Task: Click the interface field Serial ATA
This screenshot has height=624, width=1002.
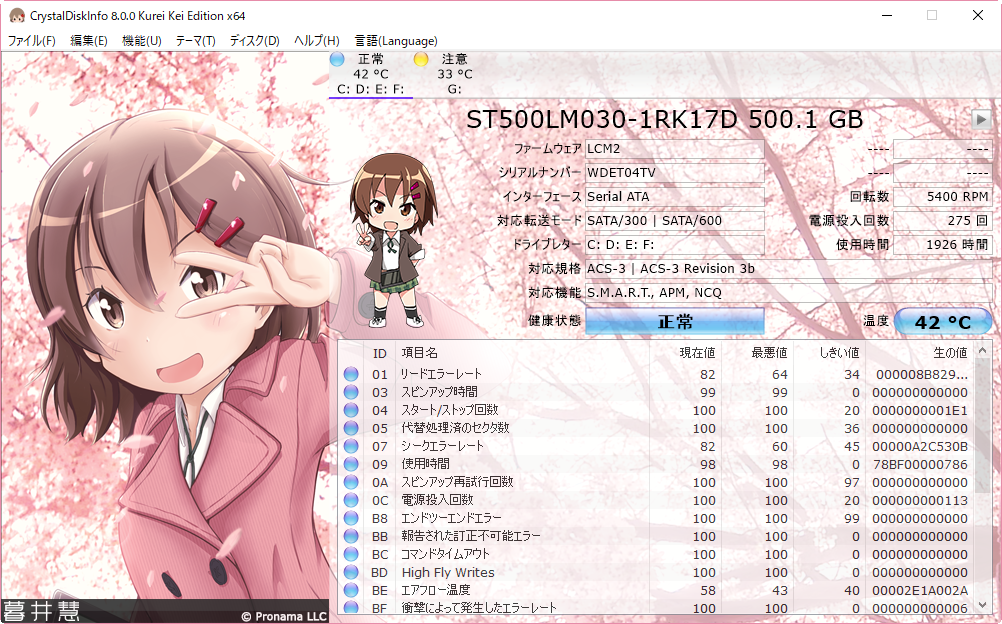Action: [675, 197]
